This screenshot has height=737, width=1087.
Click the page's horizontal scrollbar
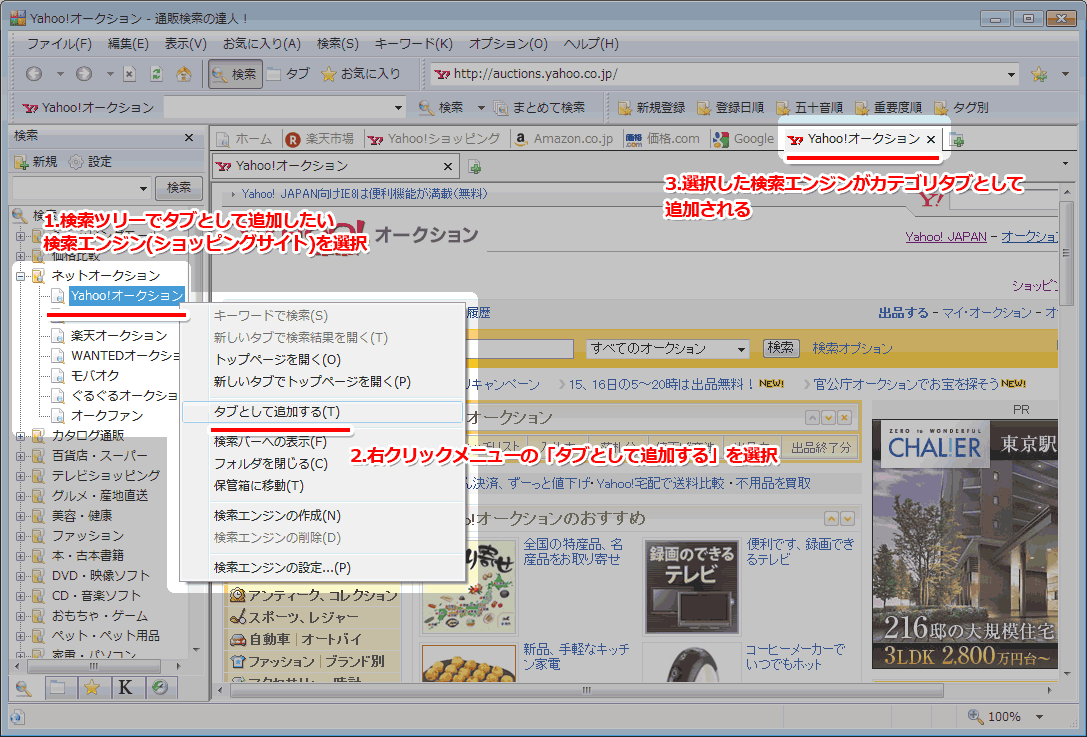click(586, 691)
